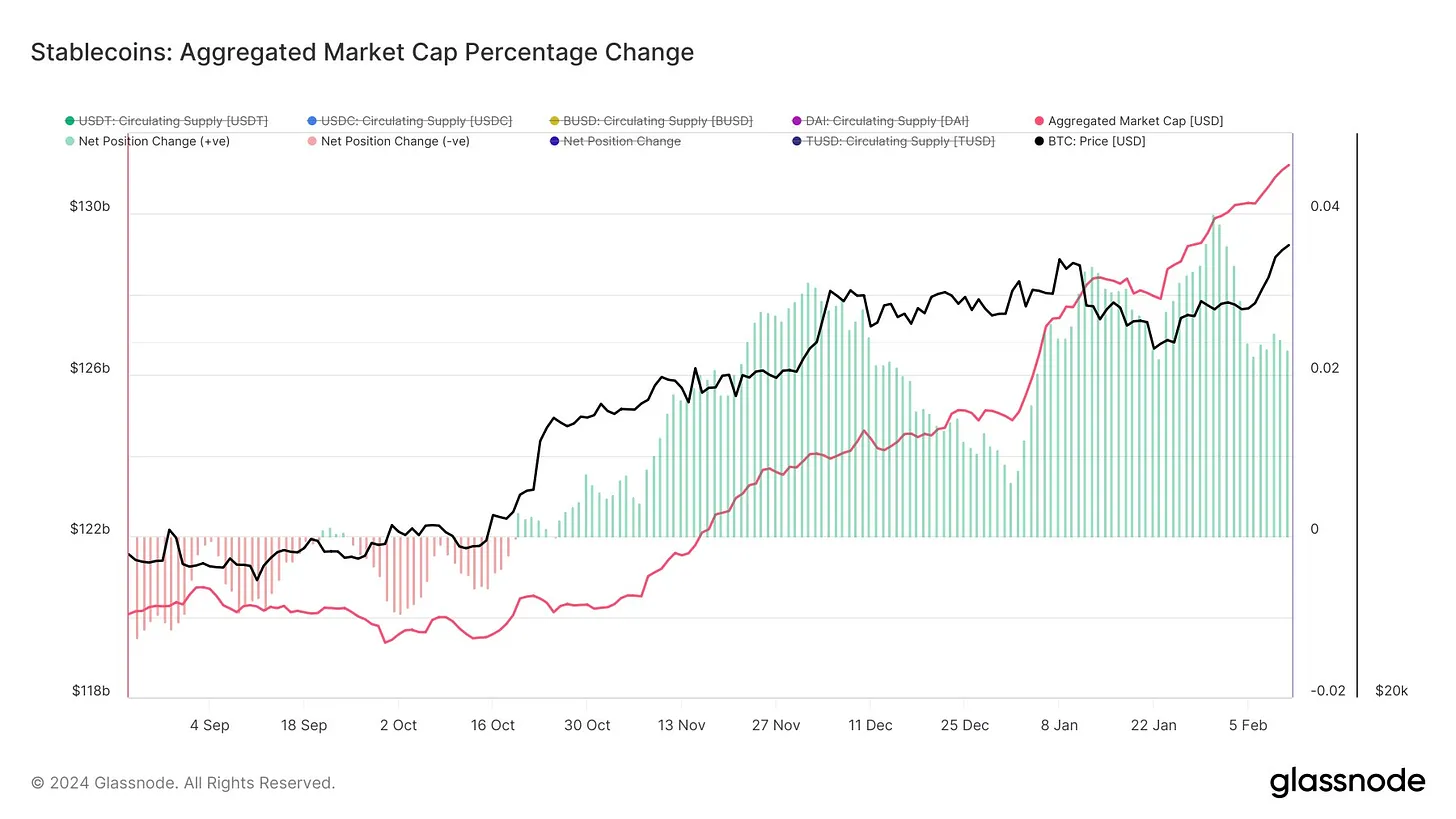The height and width of the screenshot is (819, 1456).
Task: Click the 27 Nov x-axis label
Action: 775,725
